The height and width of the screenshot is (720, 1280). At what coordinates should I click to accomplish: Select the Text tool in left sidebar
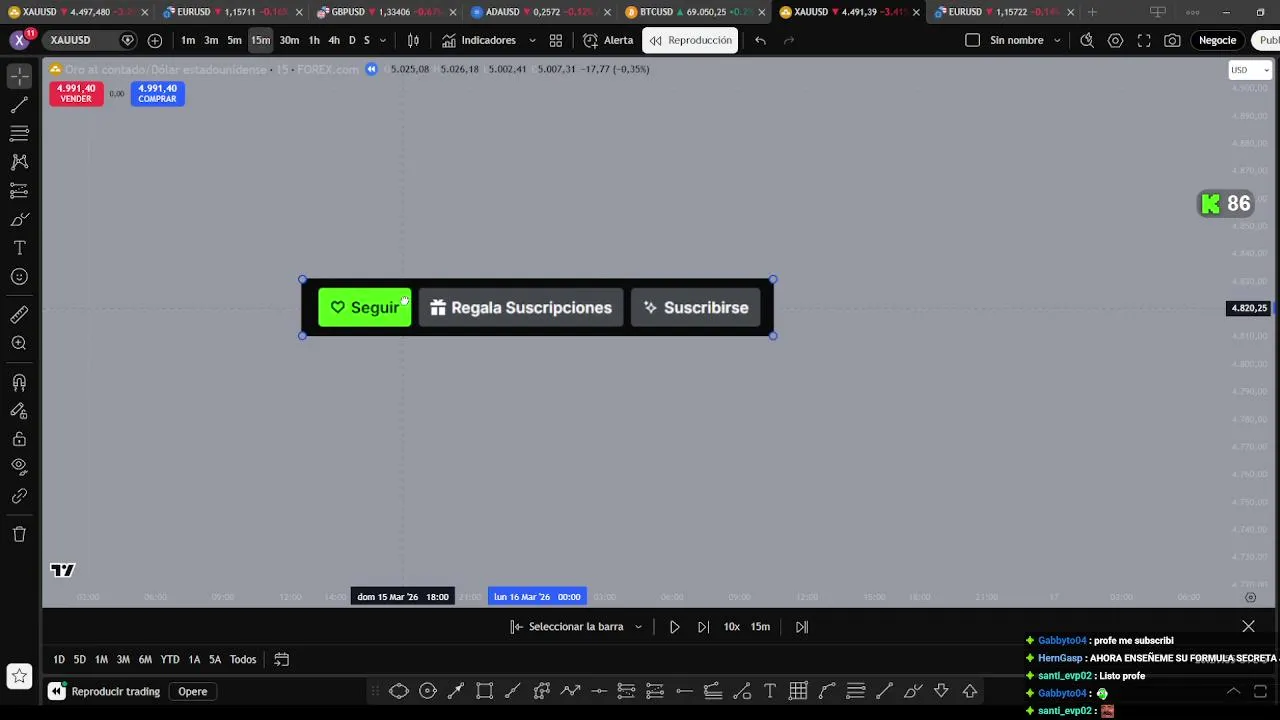[x=19, y=248]
